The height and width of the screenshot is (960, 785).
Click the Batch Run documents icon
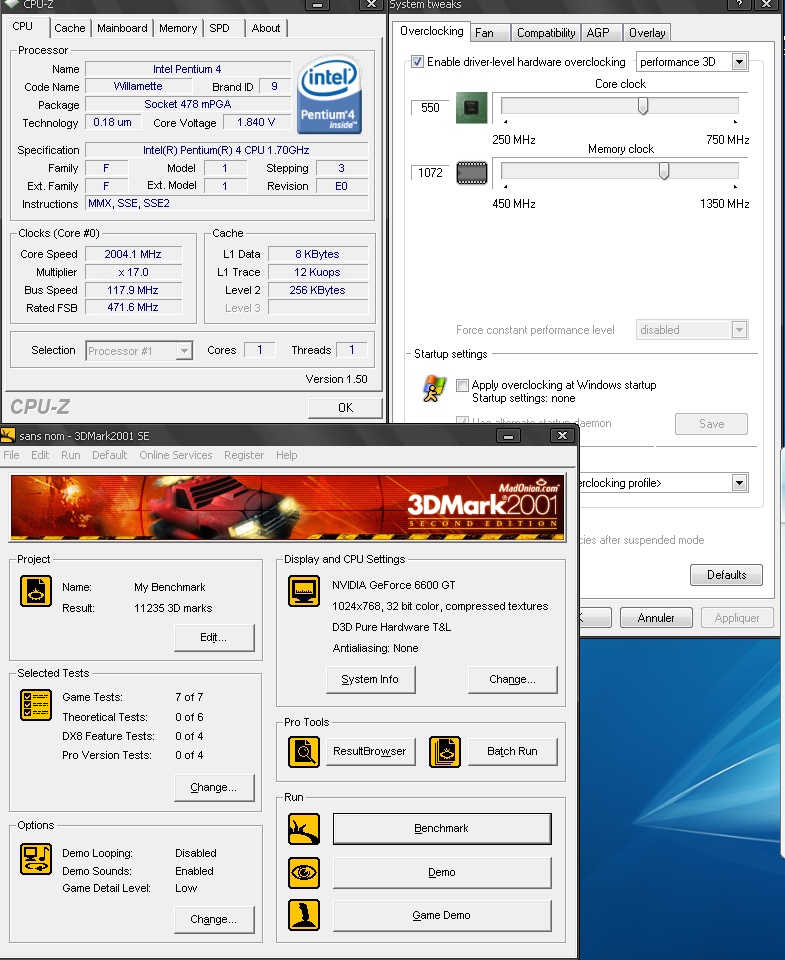(445, 752)
